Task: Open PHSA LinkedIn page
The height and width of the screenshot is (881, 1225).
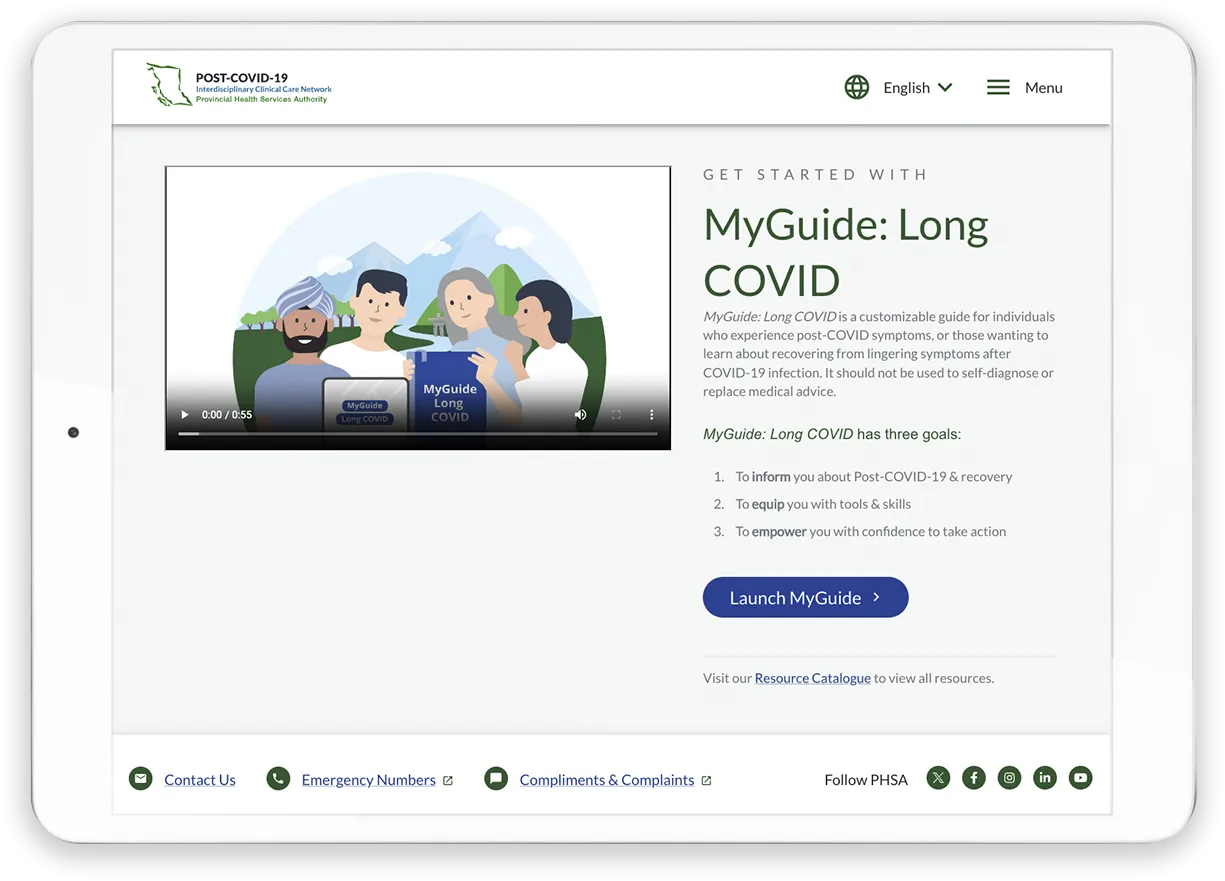Action: [1045, 778]
